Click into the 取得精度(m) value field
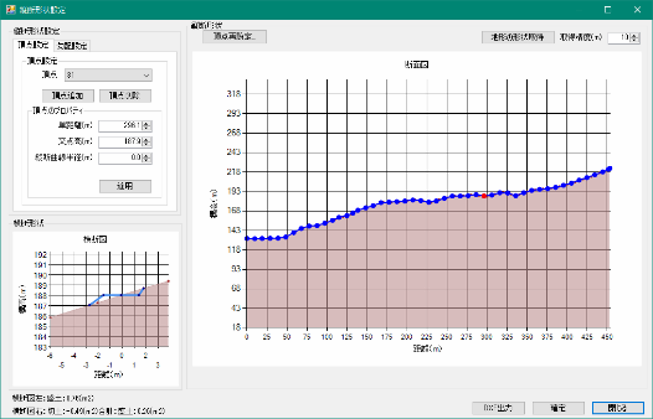This screenshot has height=419, width=653. coord(619,38)
